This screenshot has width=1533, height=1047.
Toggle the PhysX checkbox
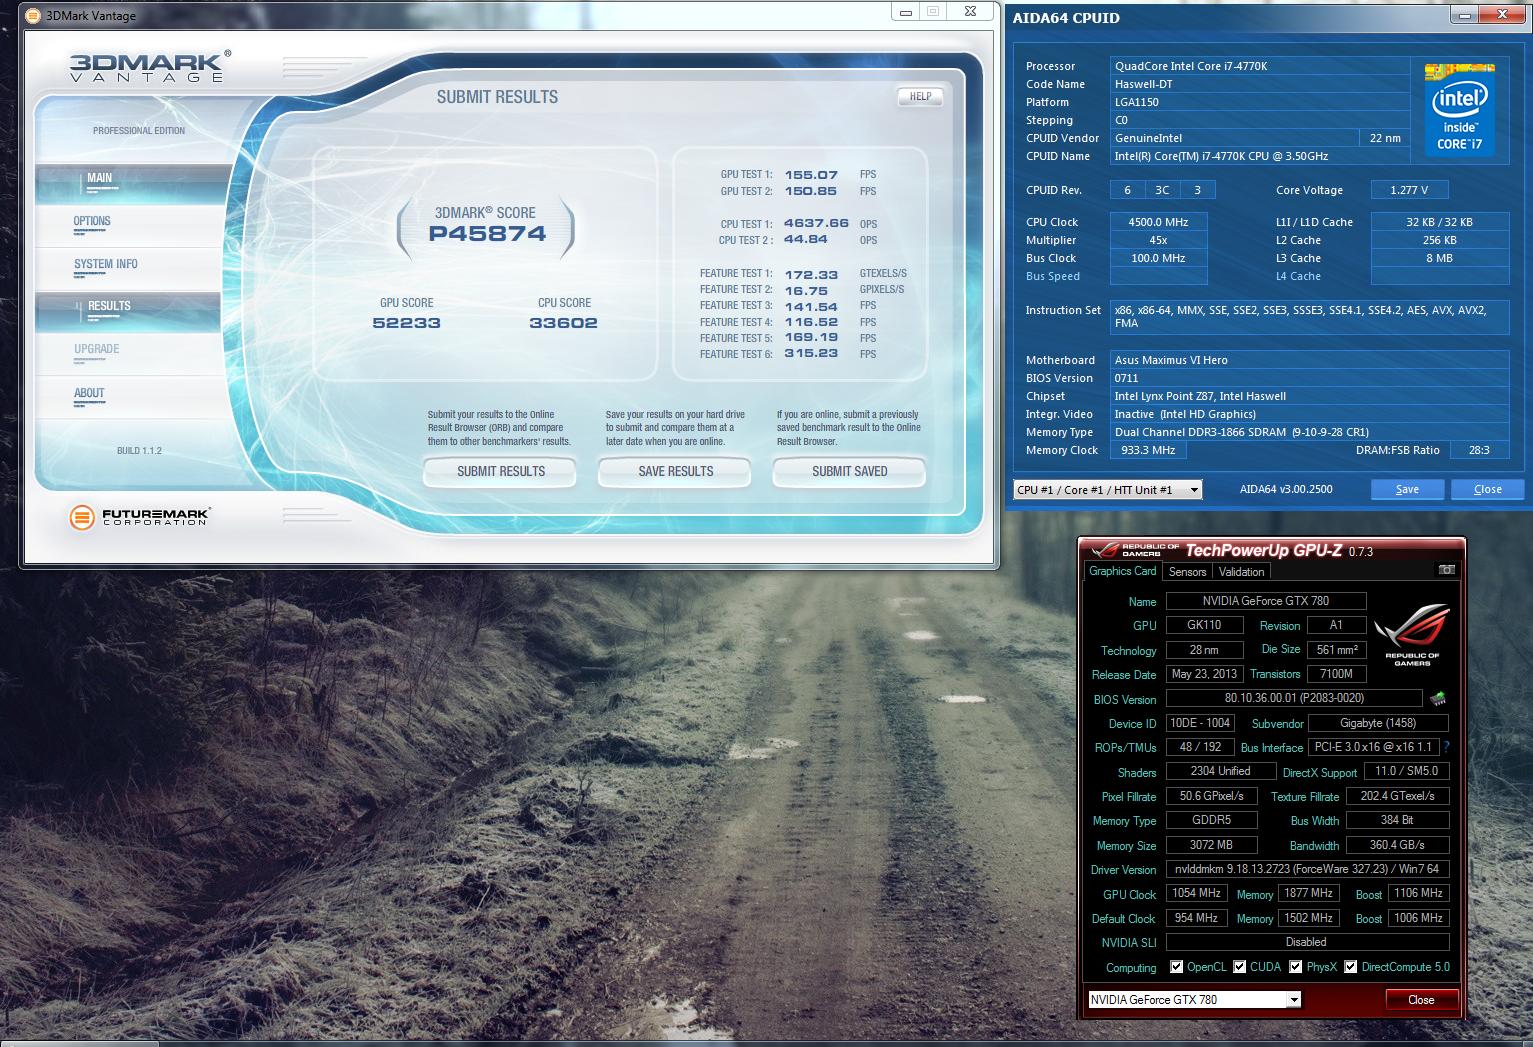tap(1295, 967)
